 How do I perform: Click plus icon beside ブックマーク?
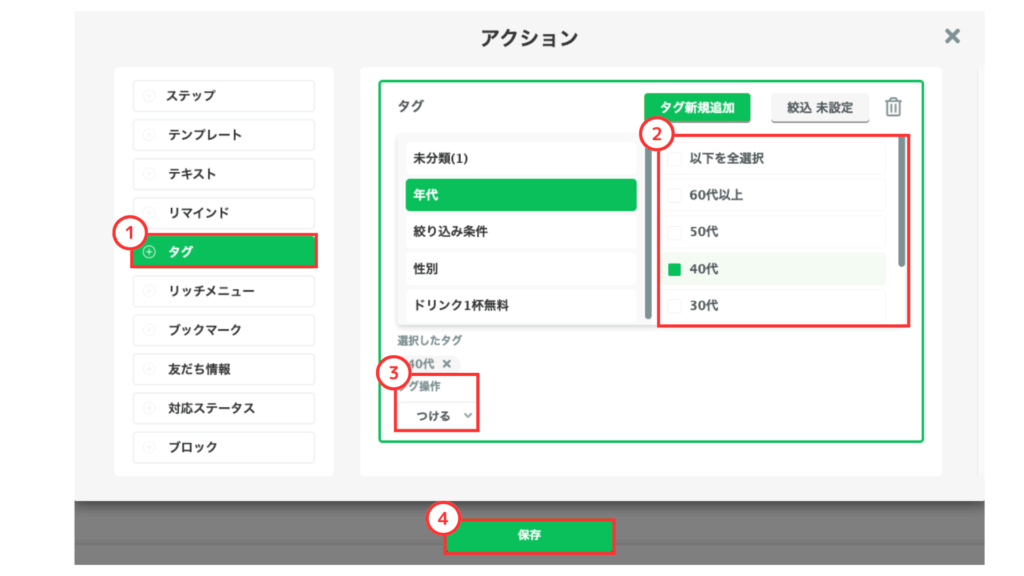pos(149,330)
